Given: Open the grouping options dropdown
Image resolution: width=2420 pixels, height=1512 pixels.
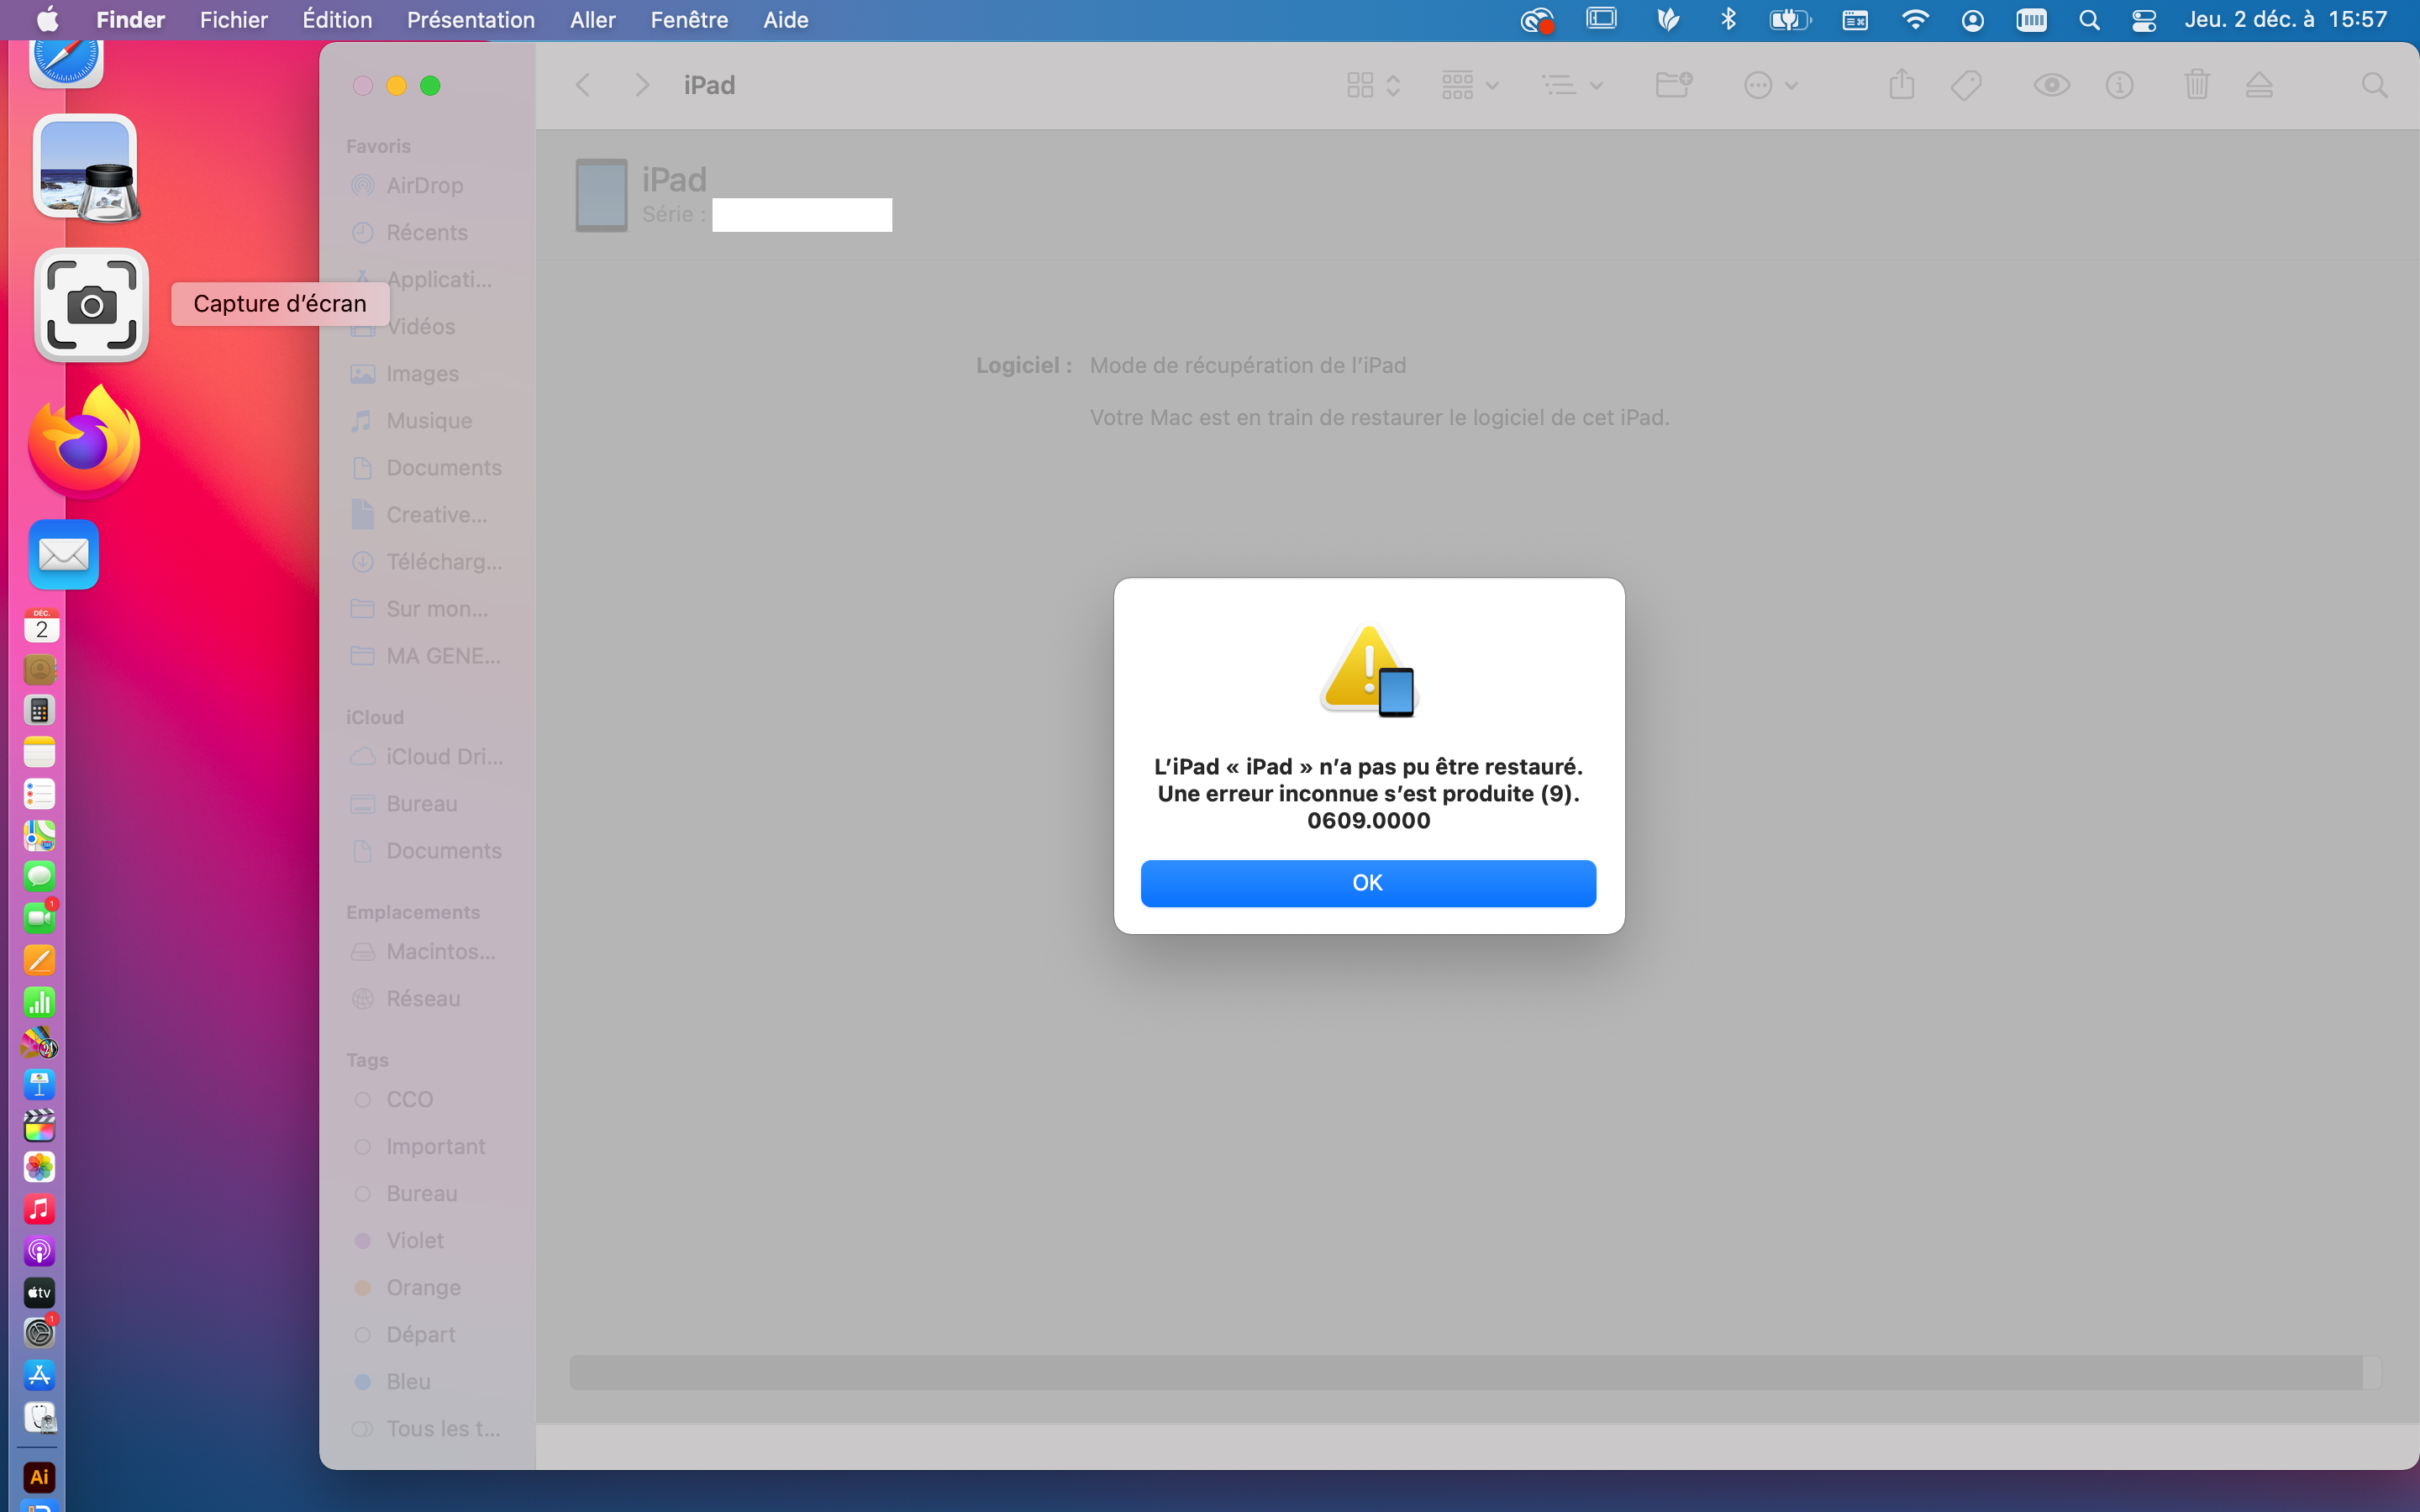Looking at the screenshot, I should pyautogui.click(x=1469, y=85).
